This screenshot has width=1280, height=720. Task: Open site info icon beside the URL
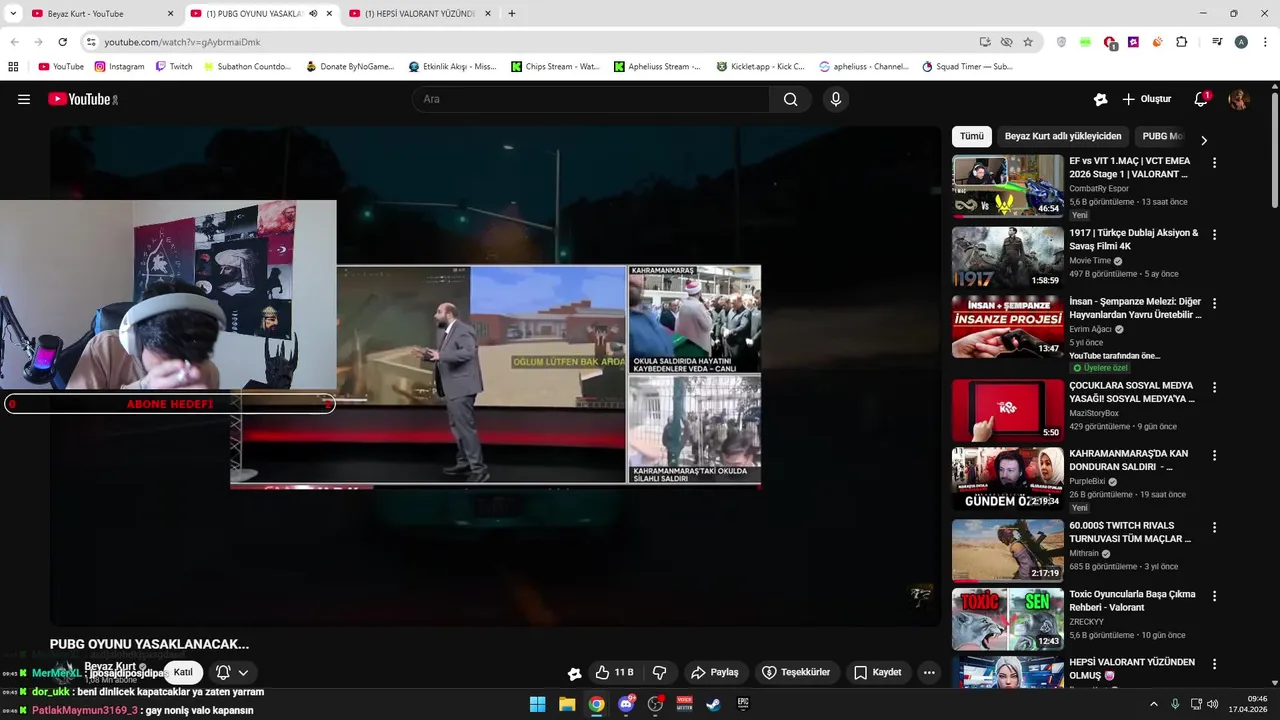point(90,42)
